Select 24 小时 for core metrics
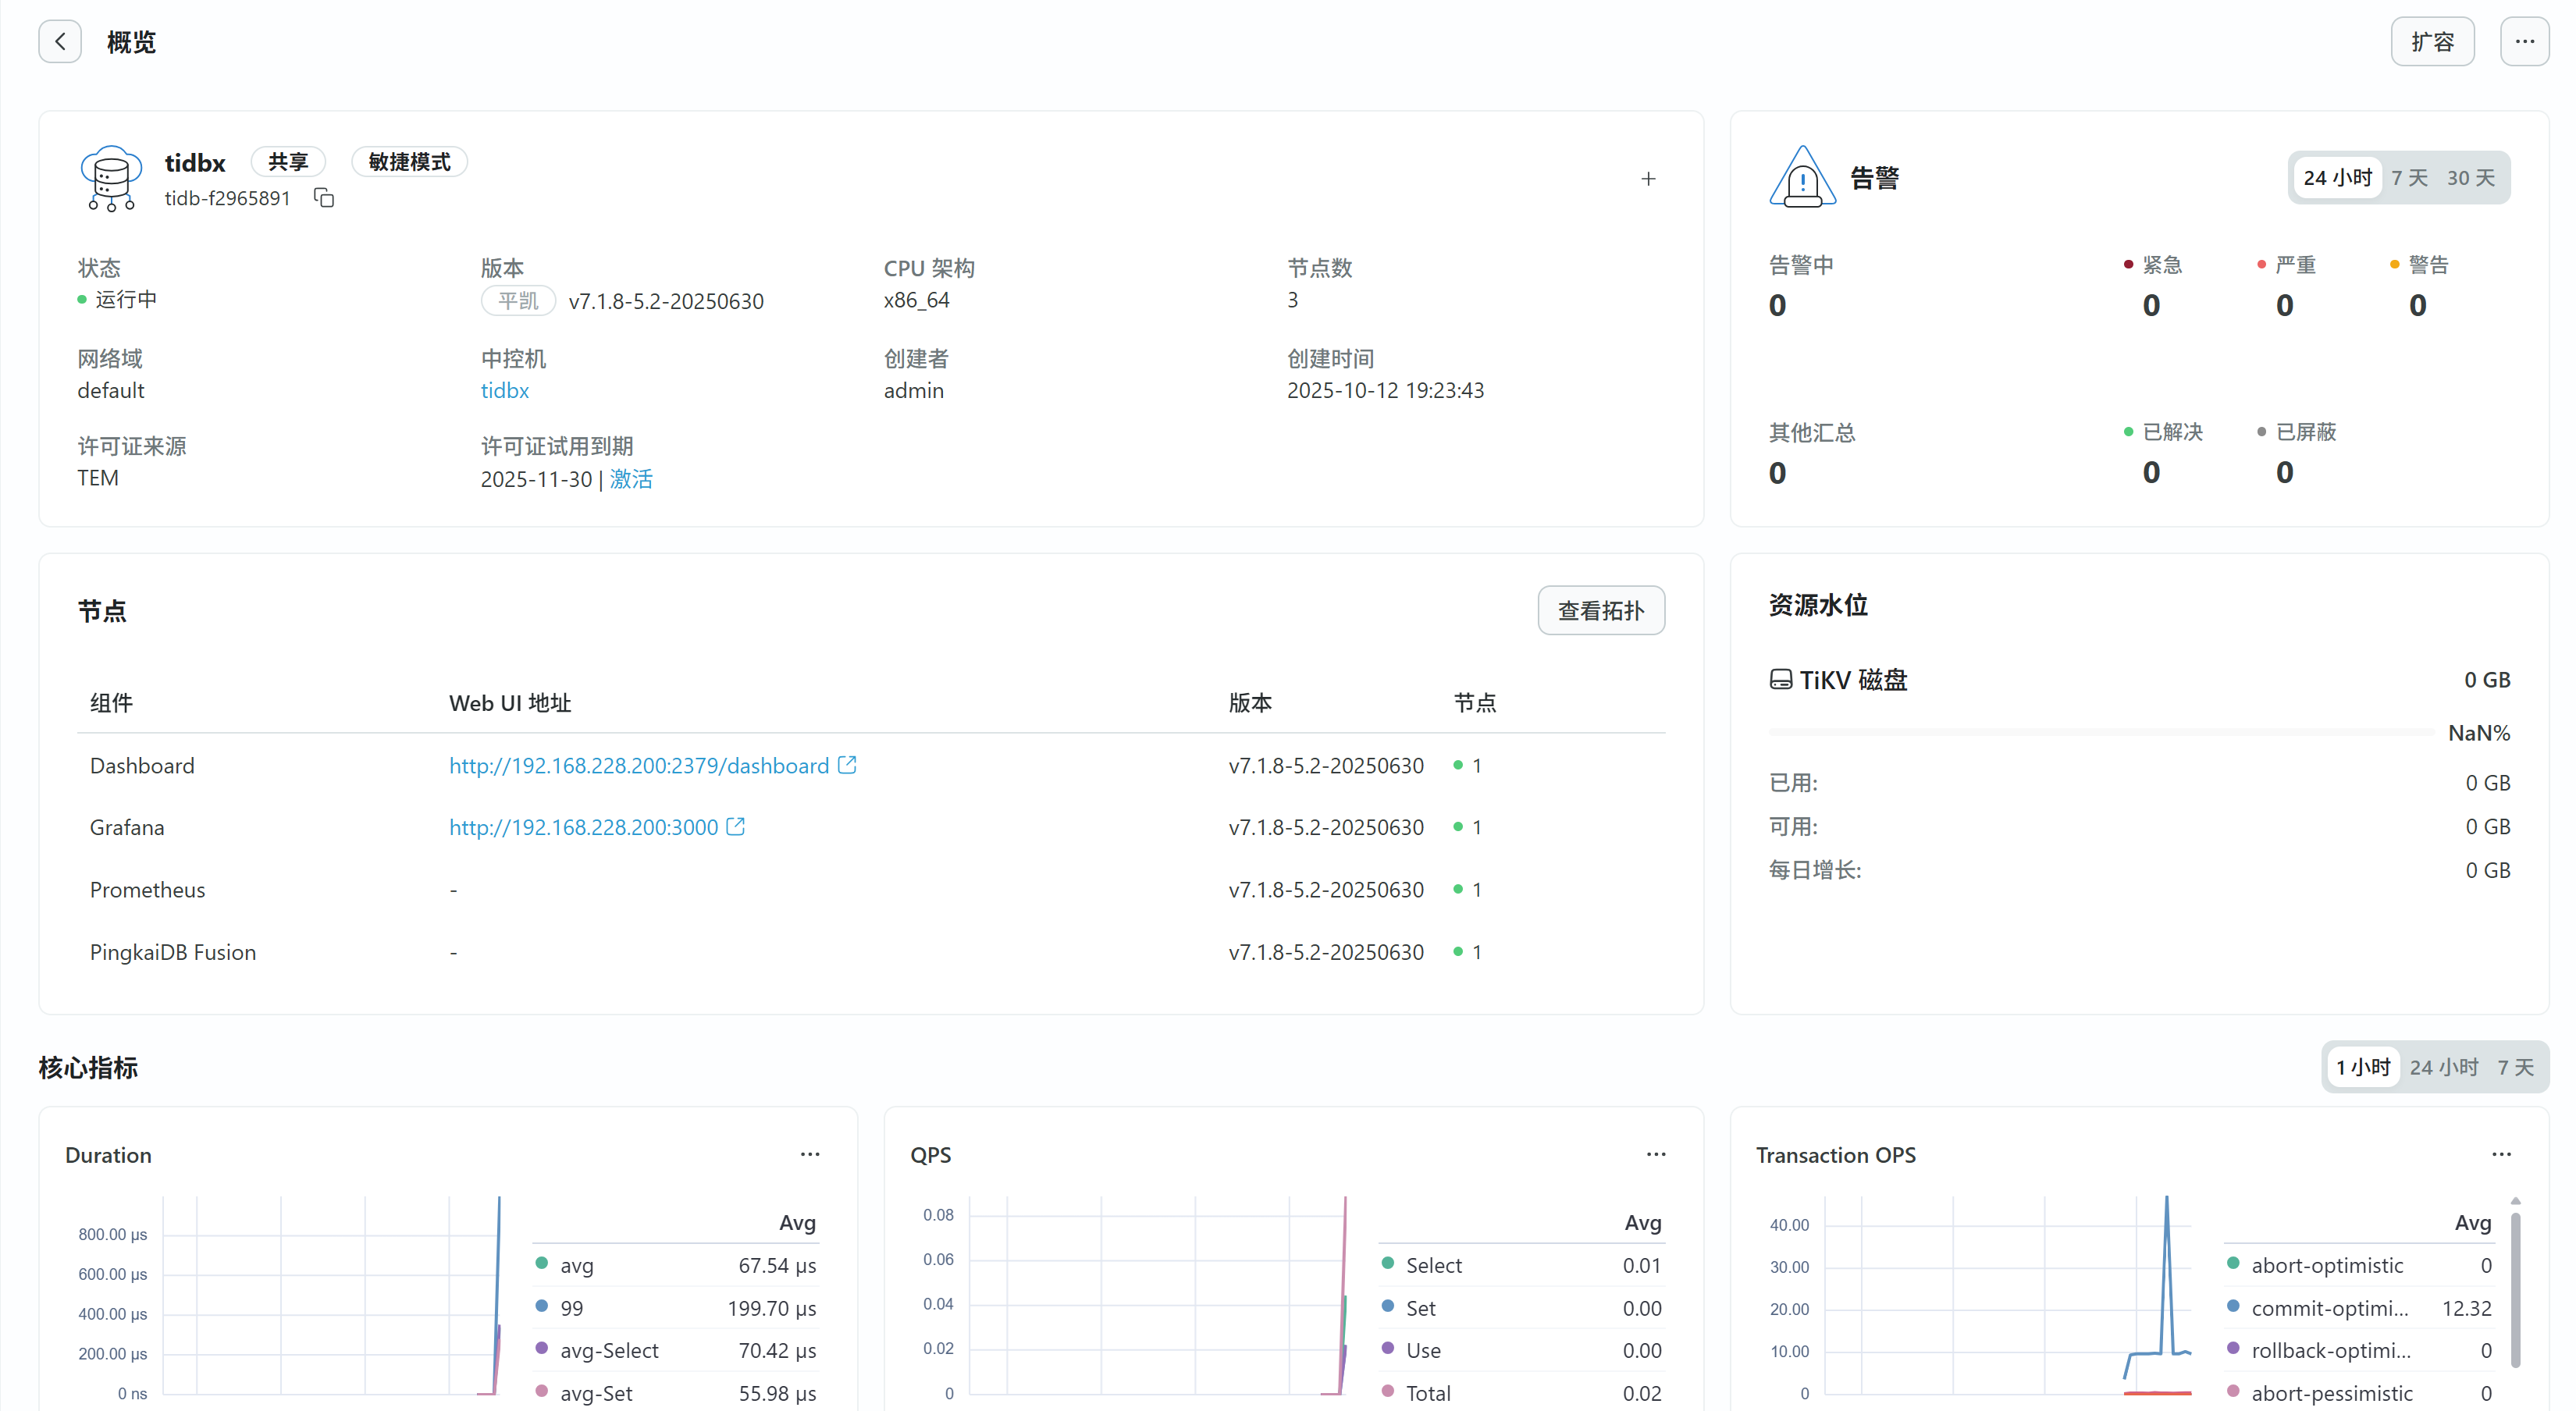2576x1411 pixels. pyautogui.click(x=2443, y=1067)
